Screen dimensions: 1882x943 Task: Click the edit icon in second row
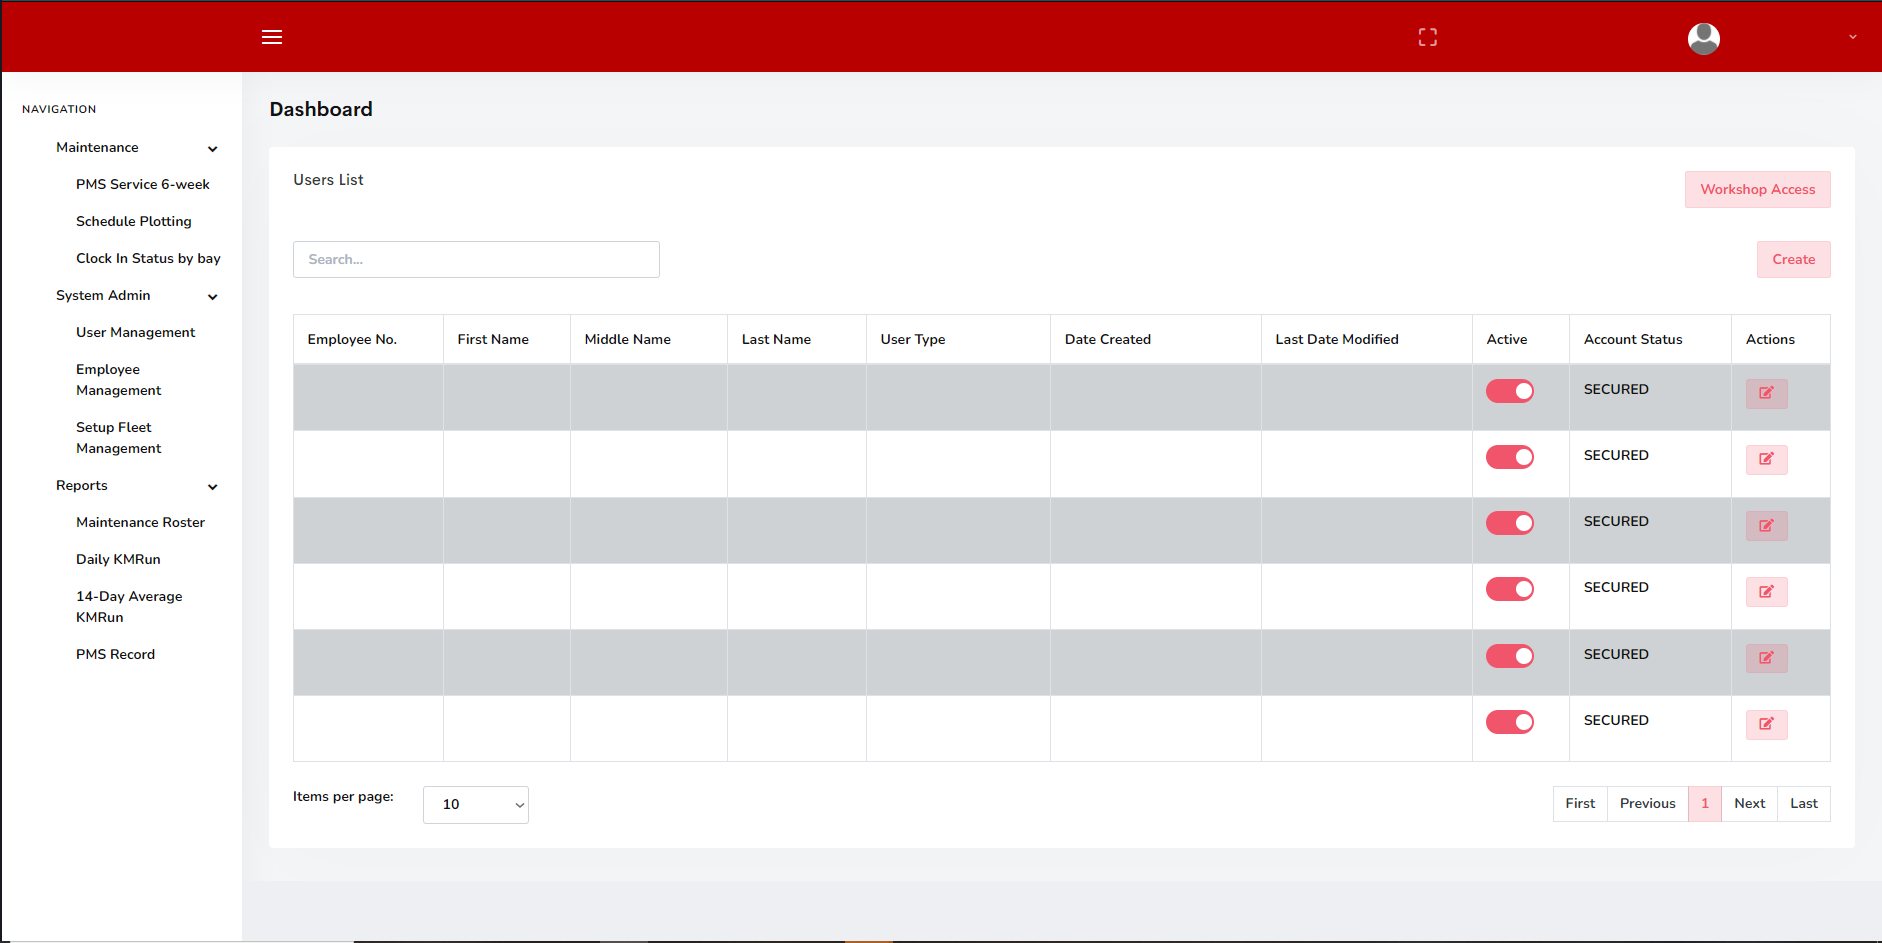tap(1766, 459)
